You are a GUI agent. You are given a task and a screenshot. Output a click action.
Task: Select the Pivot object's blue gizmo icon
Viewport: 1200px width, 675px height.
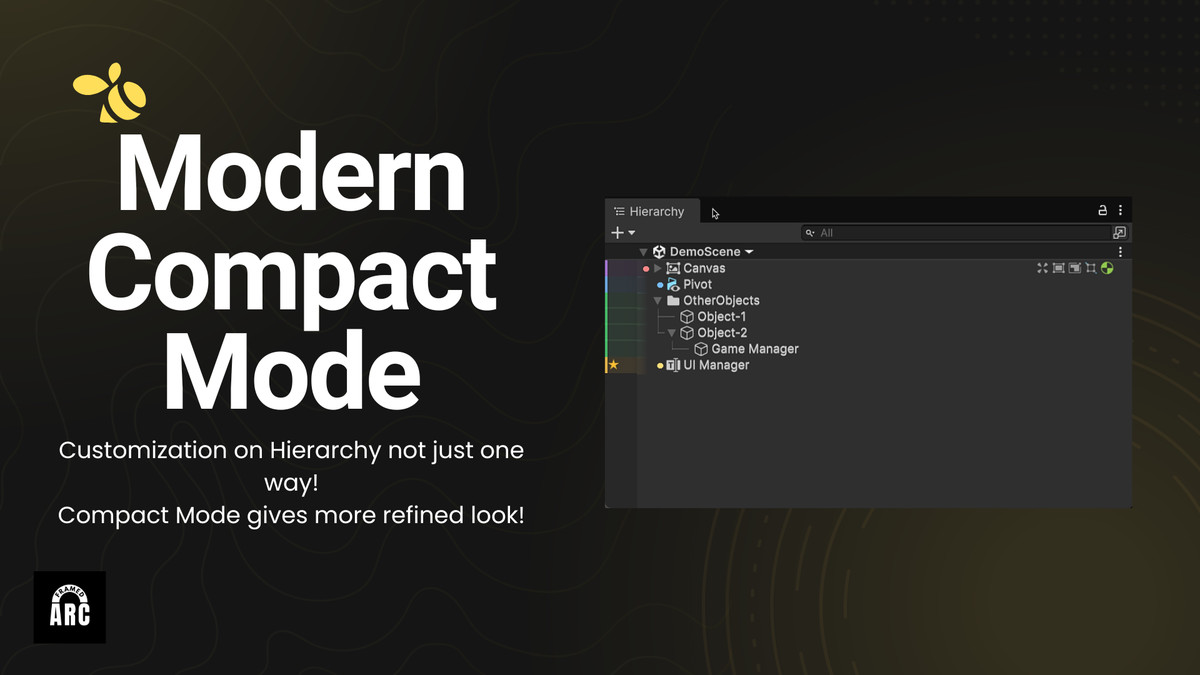672,284
